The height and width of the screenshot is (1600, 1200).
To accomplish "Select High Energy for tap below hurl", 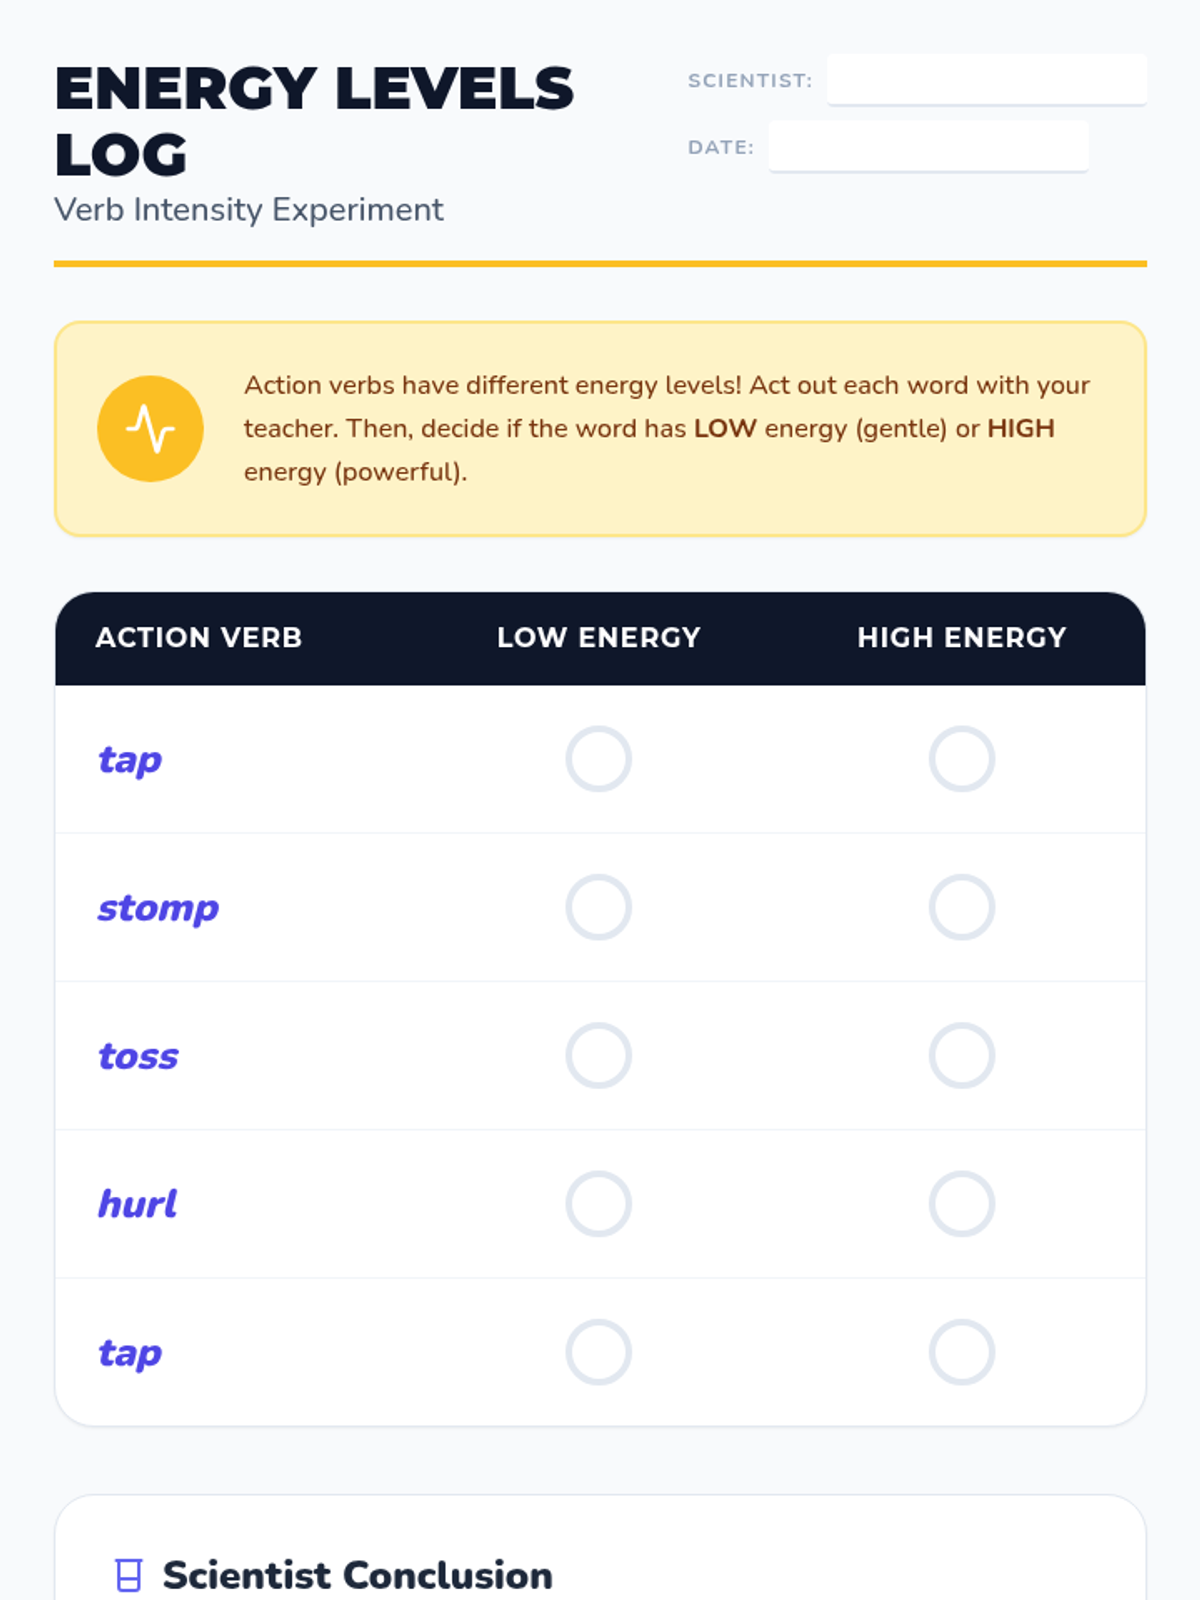I will coord(961,1352).
